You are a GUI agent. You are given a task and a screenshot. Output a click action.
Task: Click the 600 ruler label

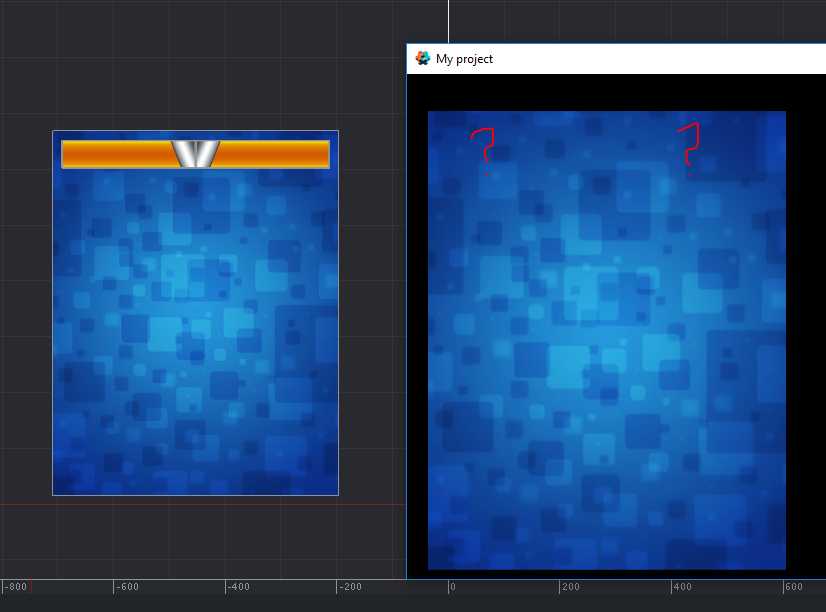pos(794,587)
